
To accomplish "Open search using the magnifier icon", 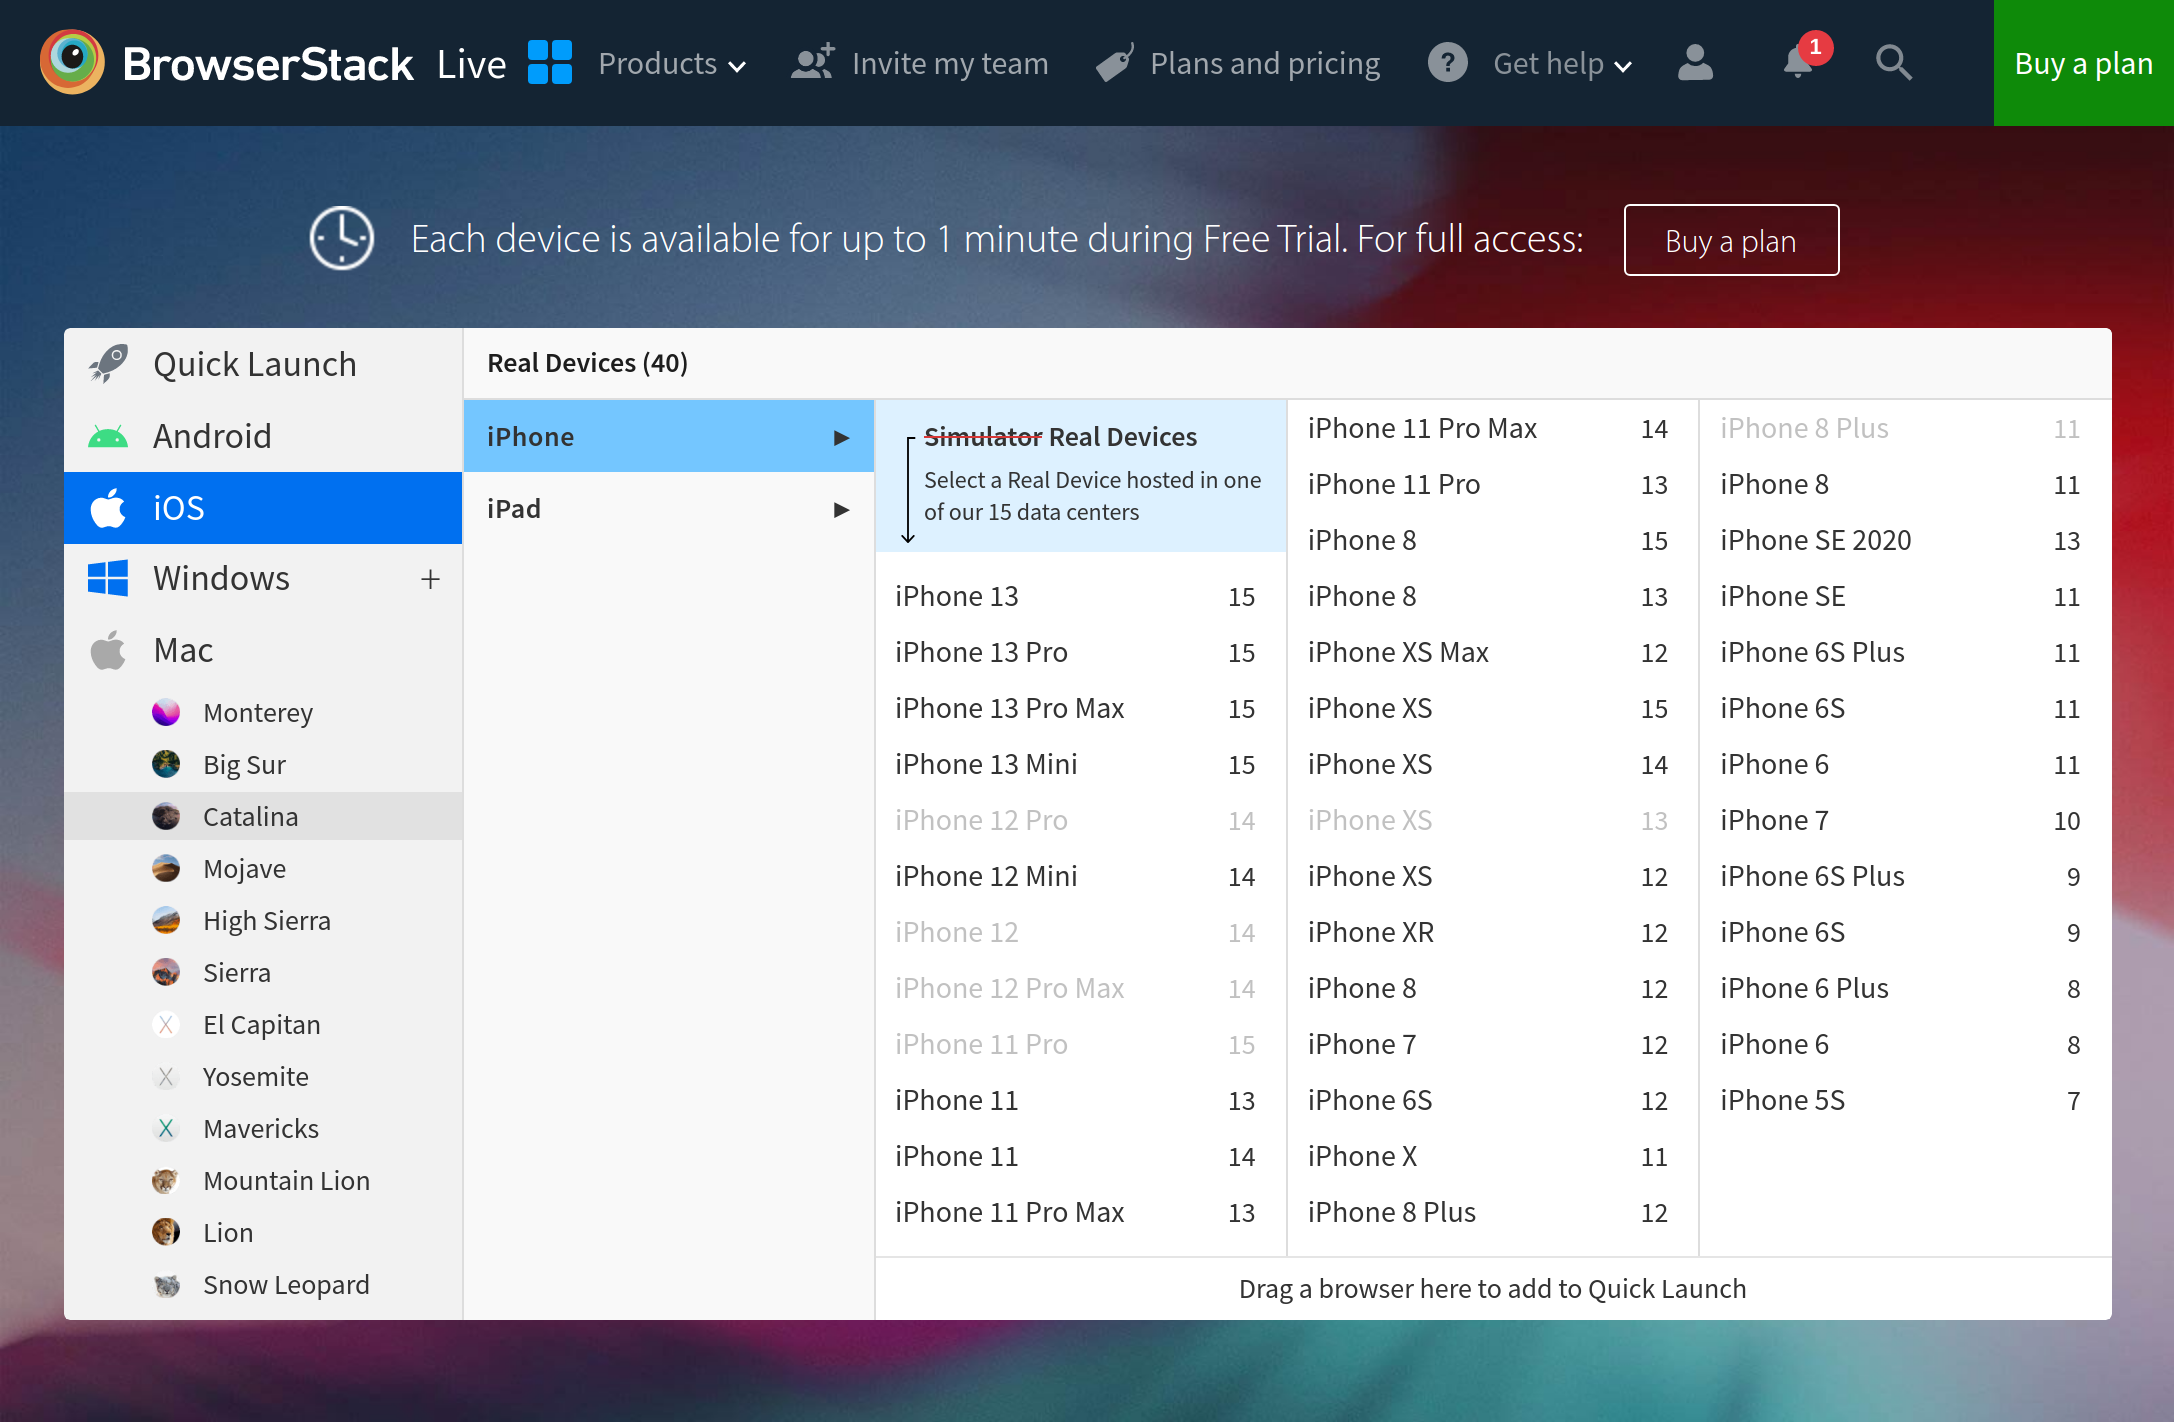I will (1893, 63).
